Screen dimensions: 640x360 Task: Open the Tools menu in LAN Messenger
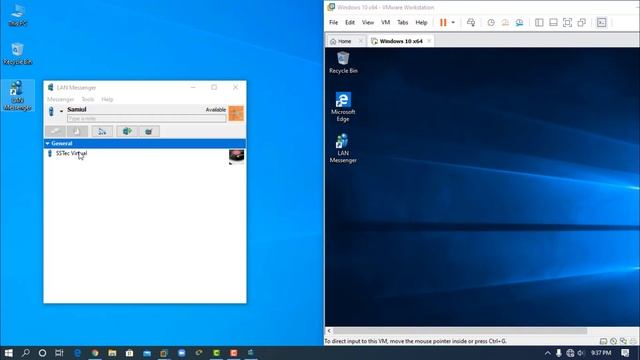(88, 99)
